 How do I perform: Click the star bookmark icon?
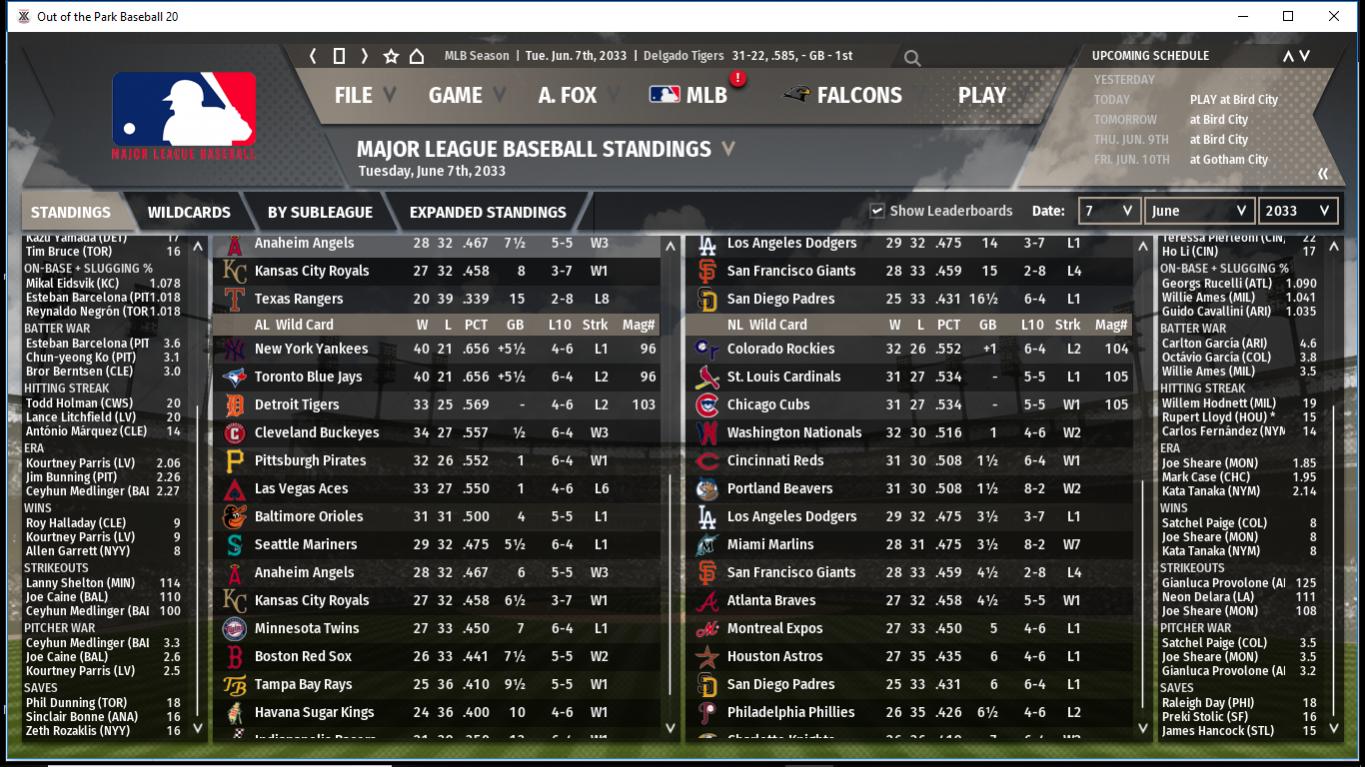click(x=391, y=56)
